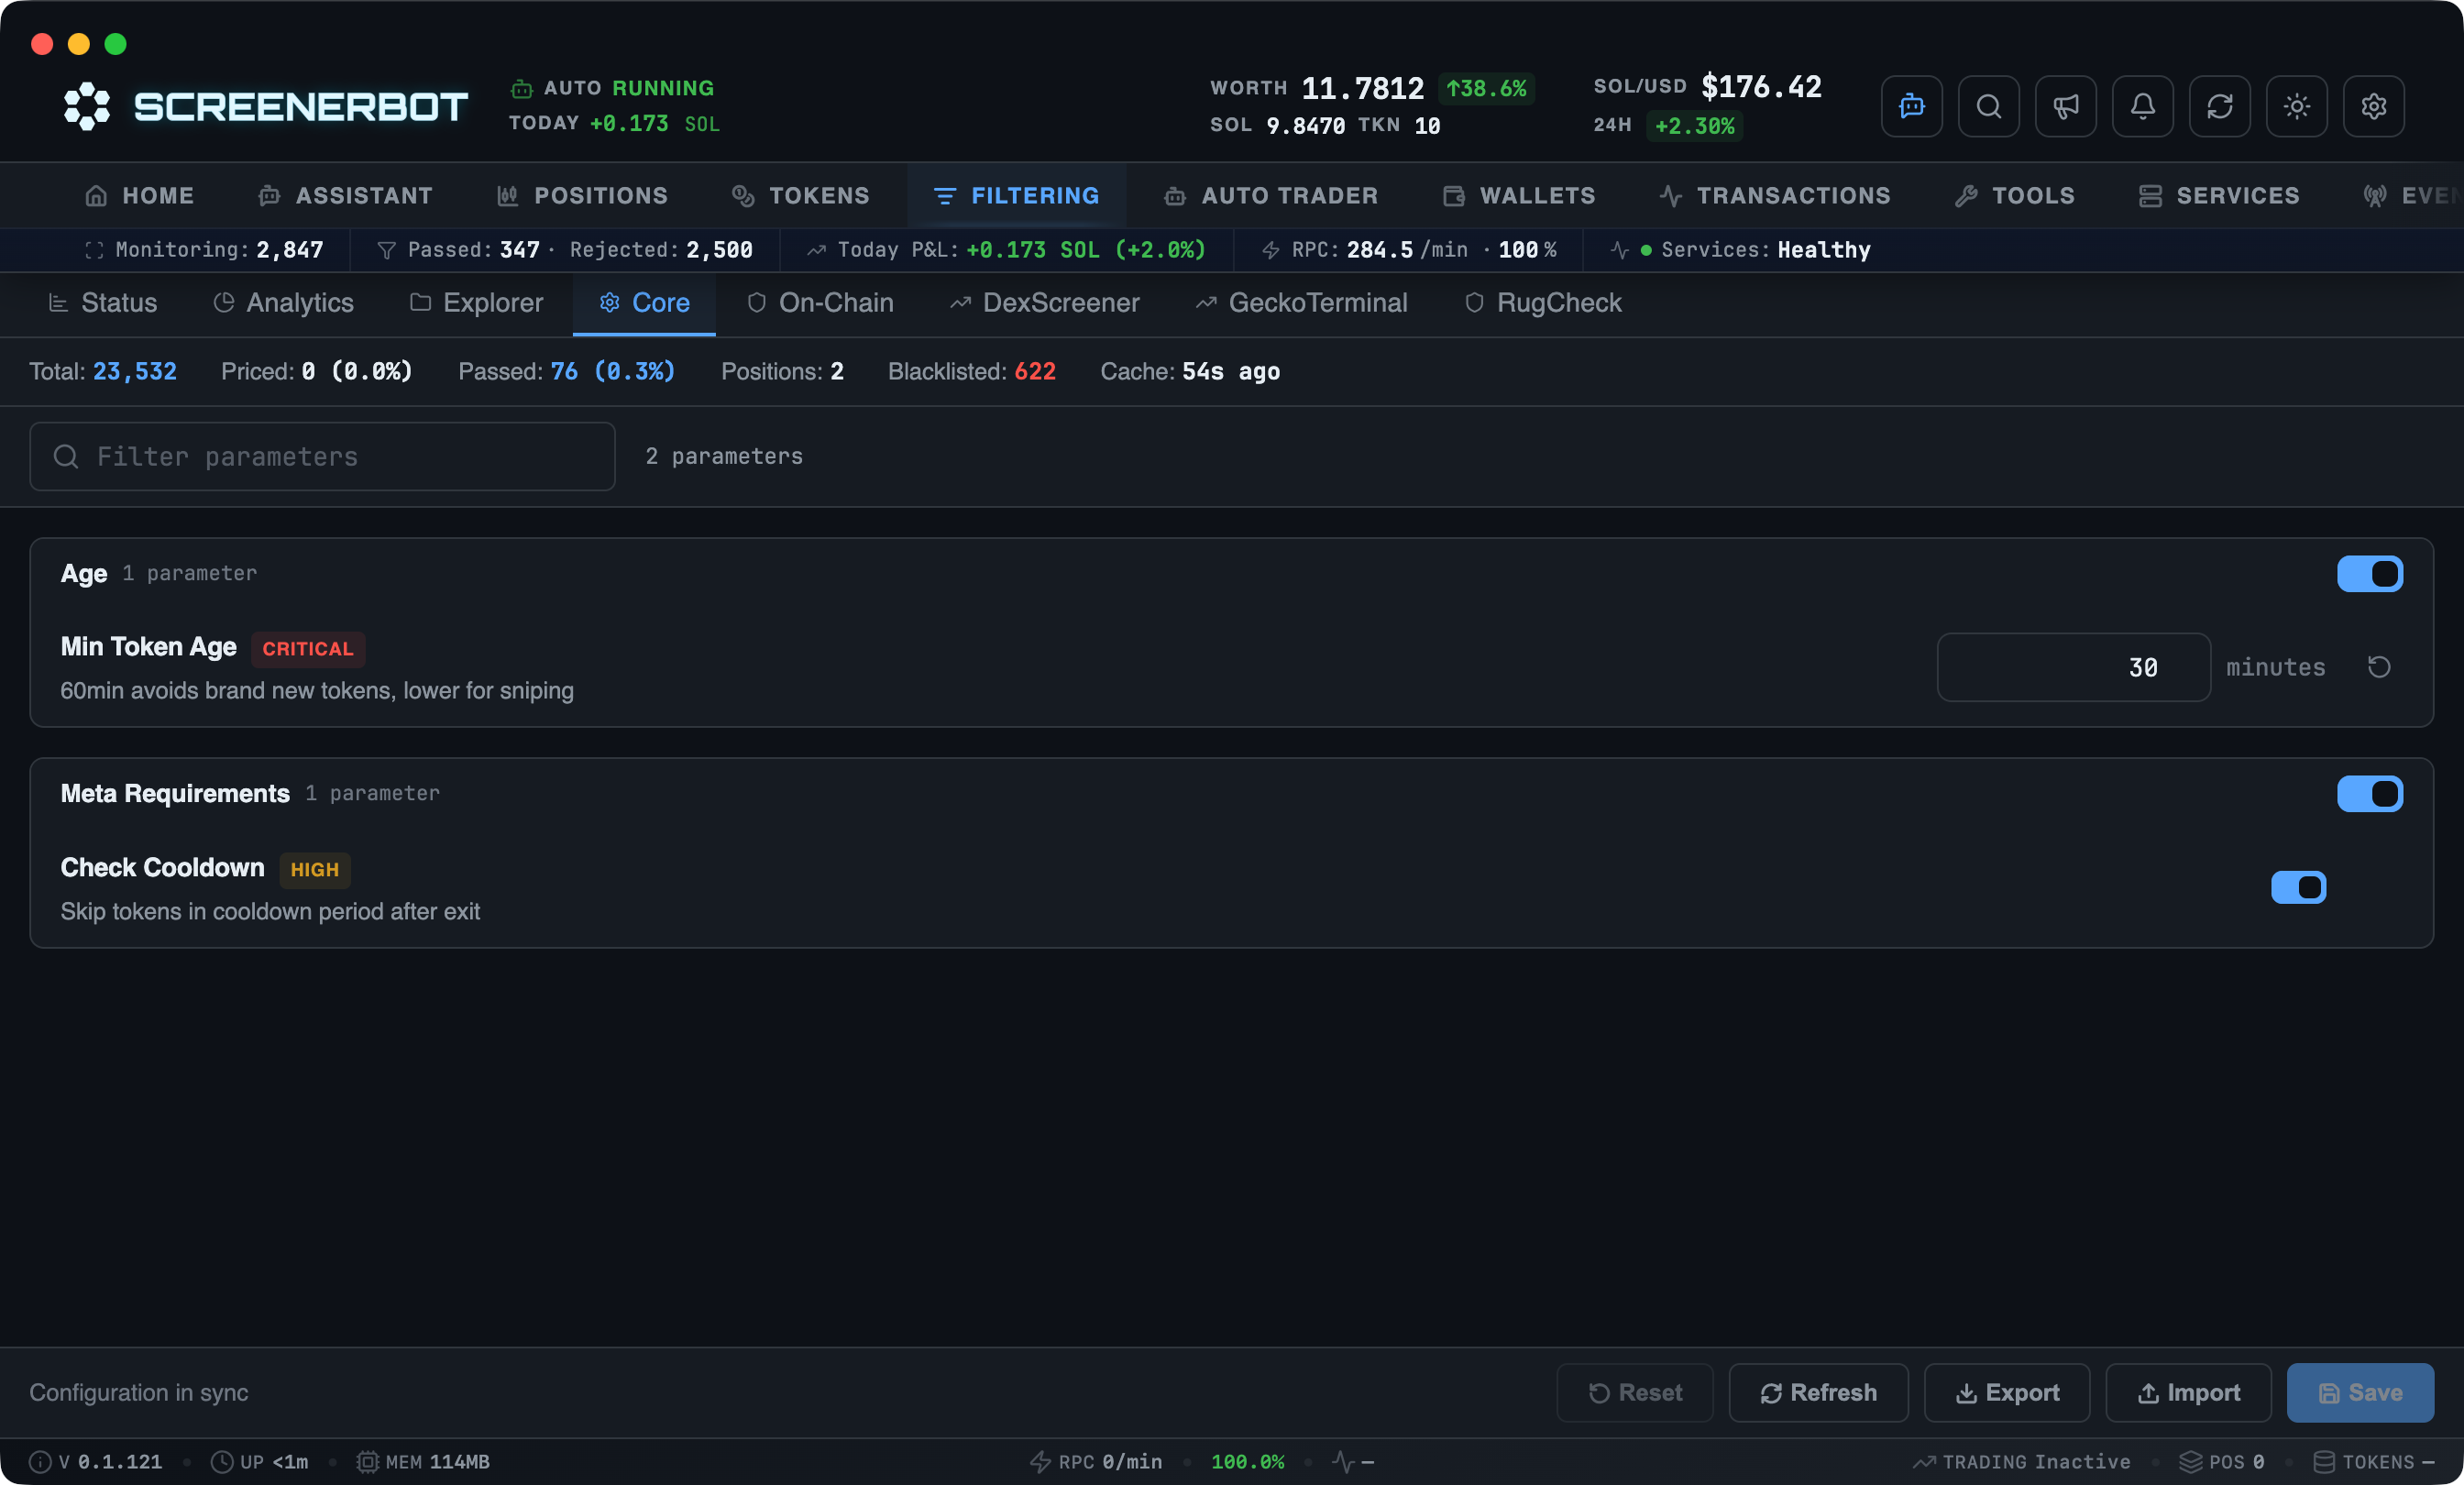Click the auto trader robot status icon
Screen dimensions: 2464x1485
click(521, 89)
